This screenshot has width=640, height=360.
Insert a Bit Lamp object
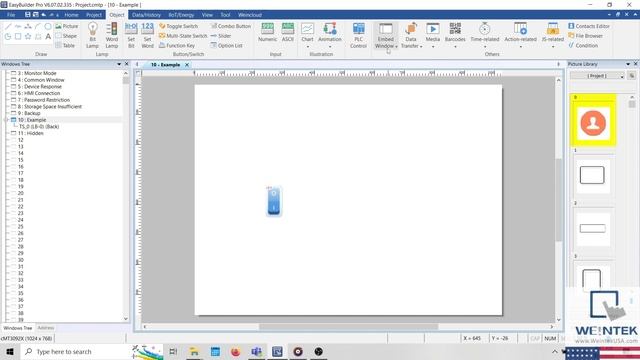pyautogui.click(x=93, y=35)
